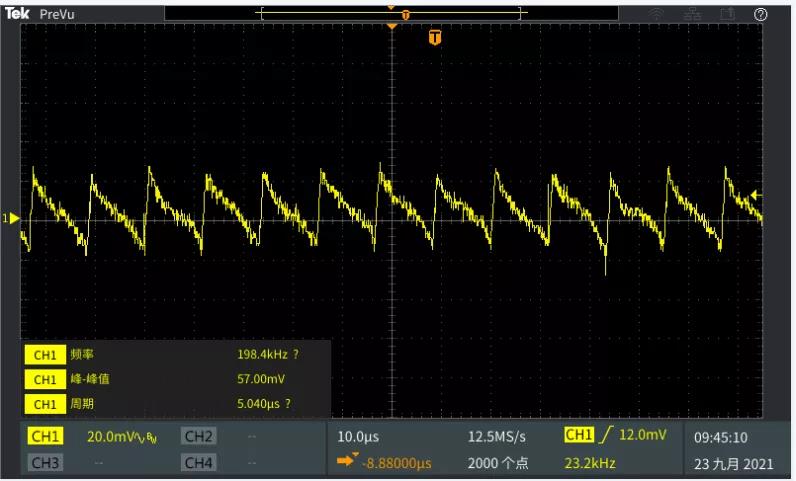Click the CH1 peak-to-peak measurement badge
Image resolution: width=796 pixels, height=481 pixels.
point(45,379)
